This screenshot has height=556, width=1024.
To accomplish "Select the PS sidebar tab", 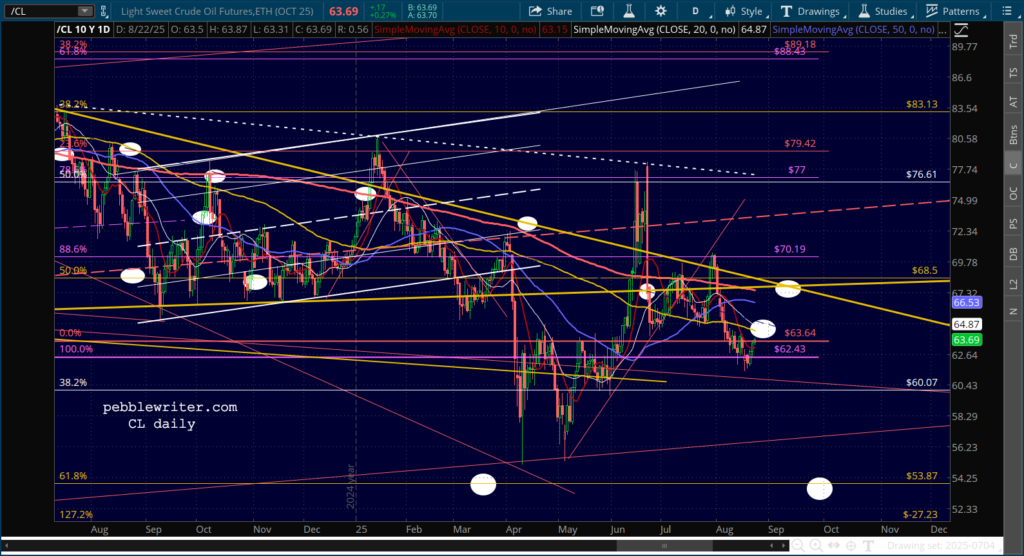I will (x=1013, y=223).
